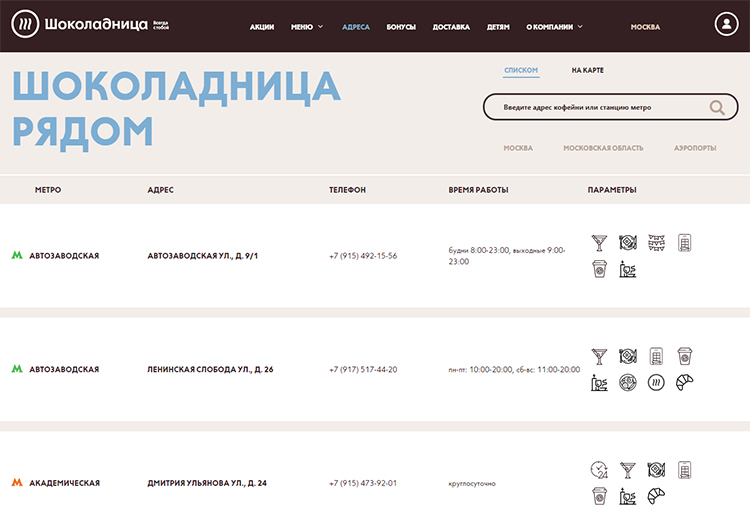Click plate and cutlery icon in Ленинская Слобода row

click(628, 356)
